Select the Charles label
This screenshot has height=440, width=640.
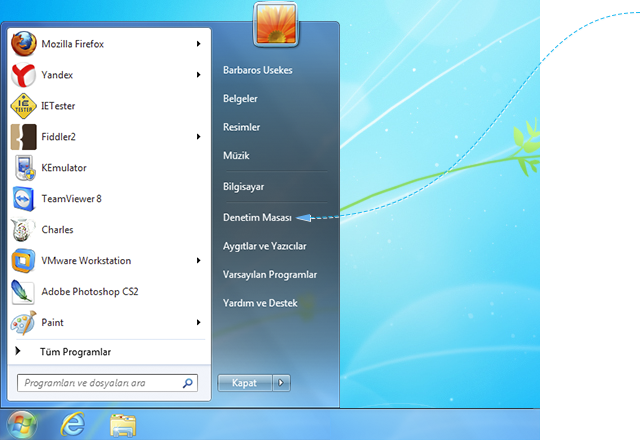click(57, 230)
